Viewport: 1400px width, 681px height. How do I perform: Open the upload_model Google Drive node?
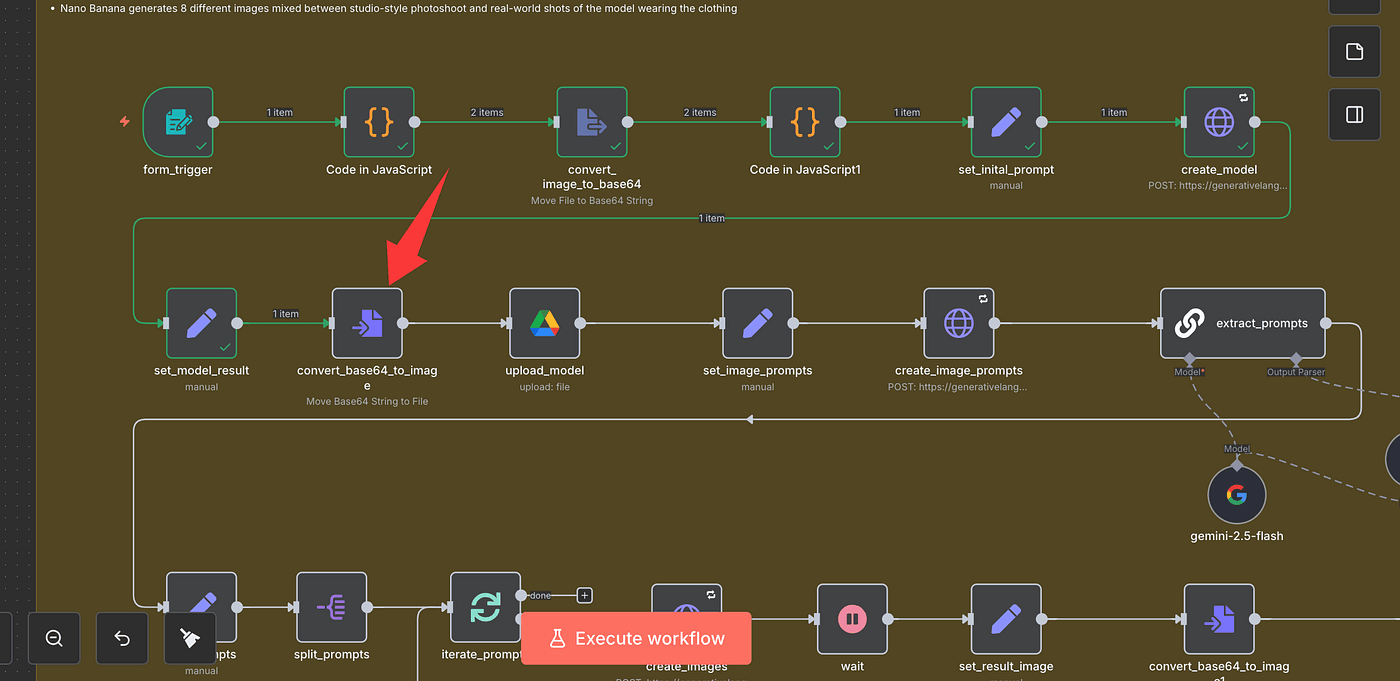click(544, 323)
